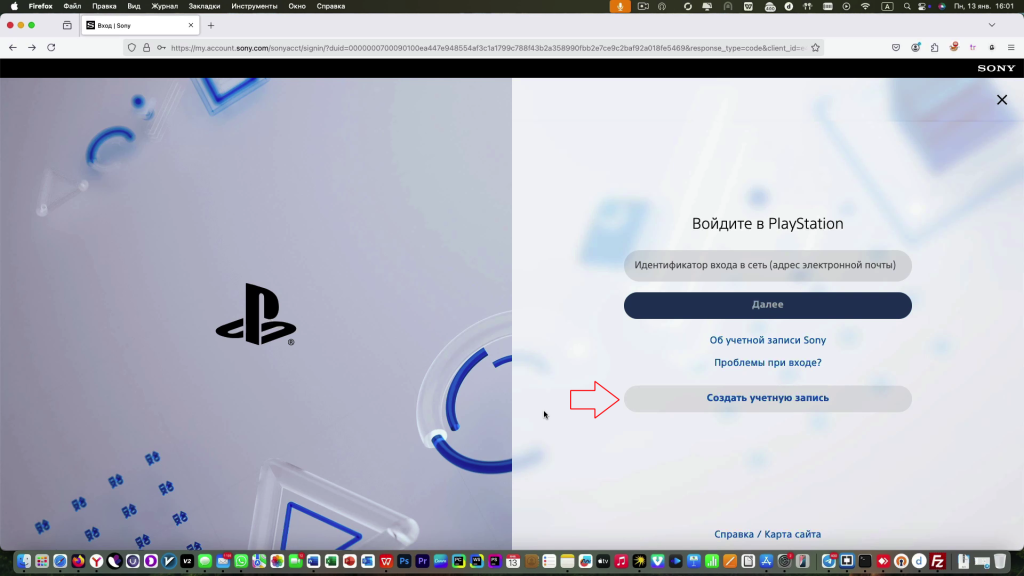1024x576 pixels.
Task: Click the browser back arrow
Action: click(x=13, y=47)
